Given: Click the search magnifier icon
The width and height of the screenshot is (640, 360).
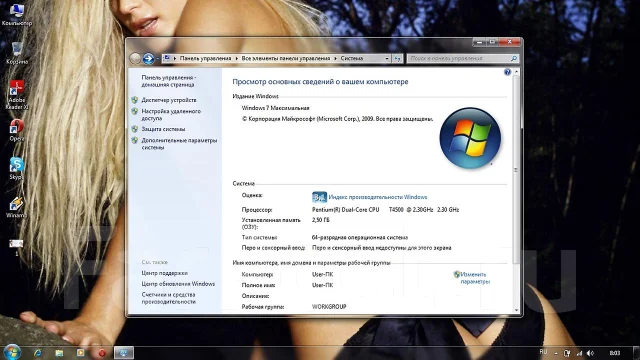Looking at the screenshot, I should pyautogui.click(x=514, y=59).
